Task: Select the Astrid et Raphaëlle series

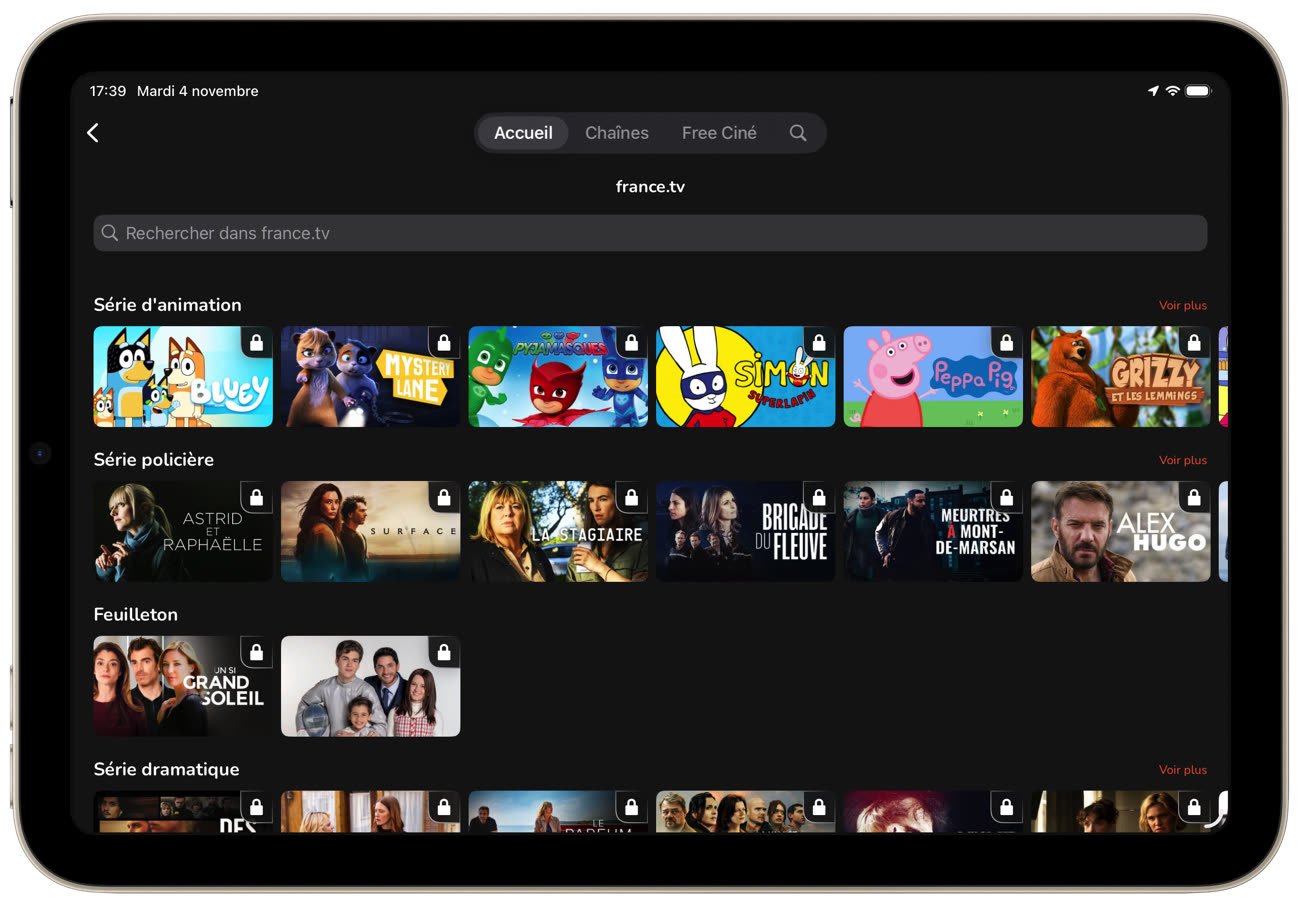Action: [182, 532]
